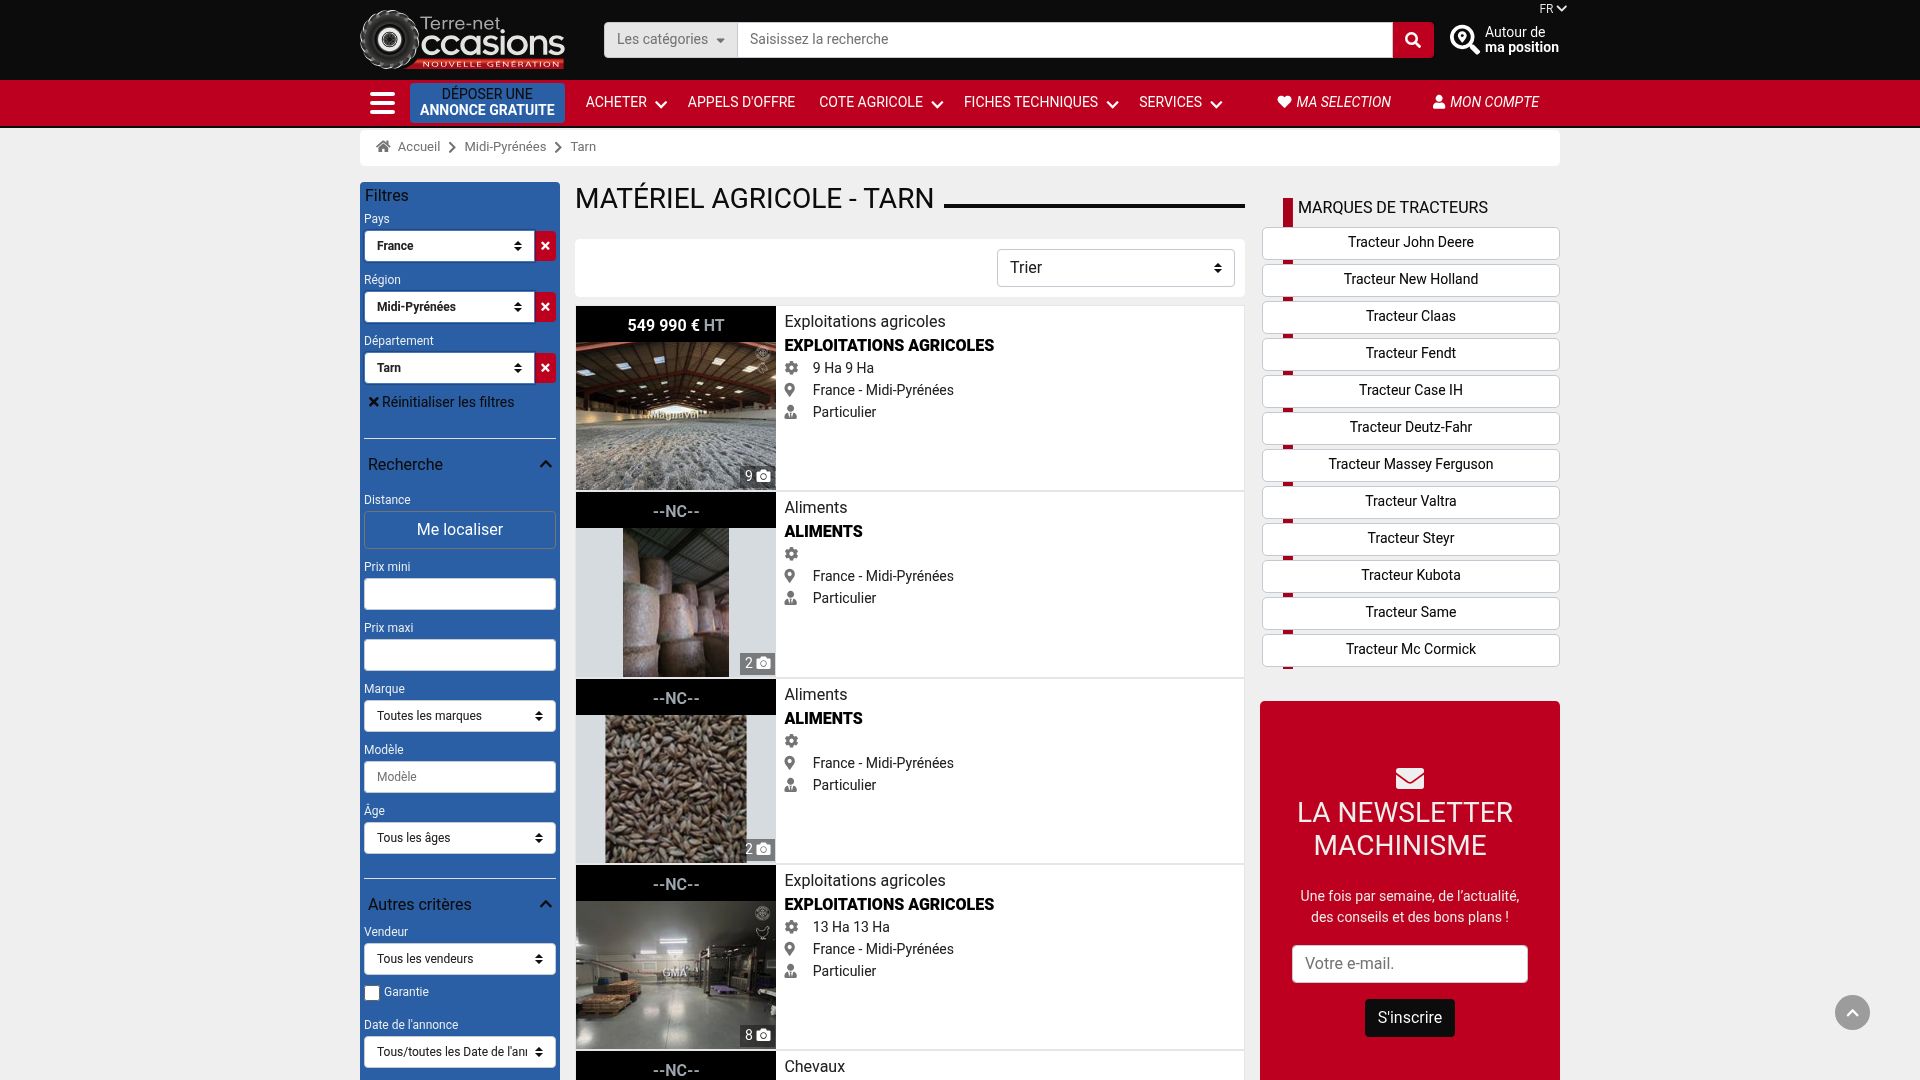Open Mon Compte user menu
This screenshot has width=1920, height=1080.
(x=1485, y=102)
